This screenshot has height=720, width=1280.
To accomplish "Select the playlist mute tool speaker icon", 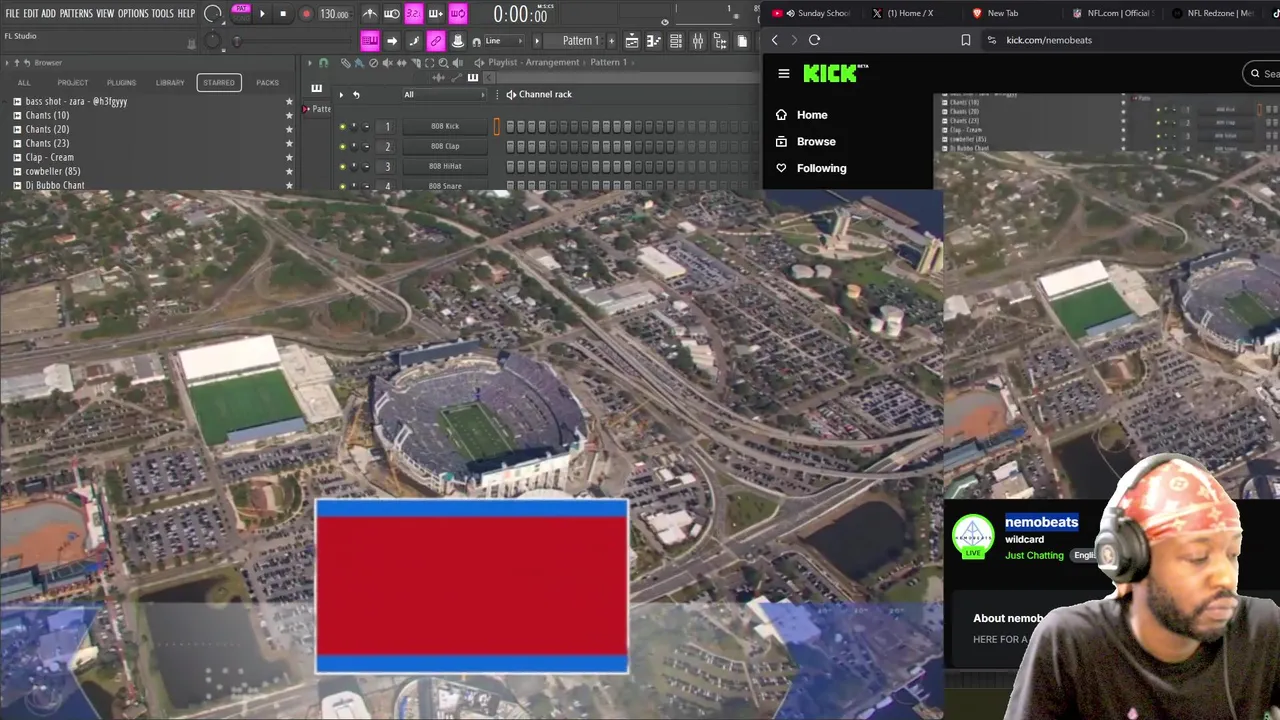I will click(x=388, y=63).
